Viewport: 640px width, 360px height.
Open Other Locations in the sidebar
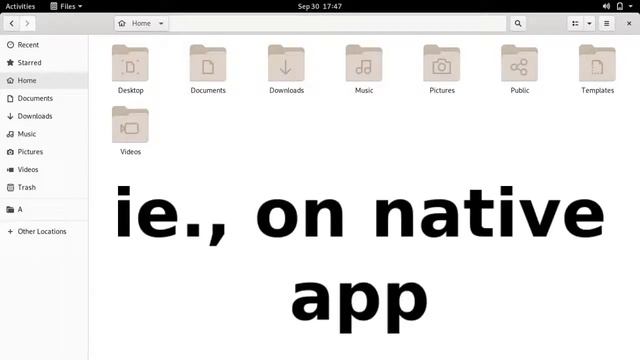point(44,231)
